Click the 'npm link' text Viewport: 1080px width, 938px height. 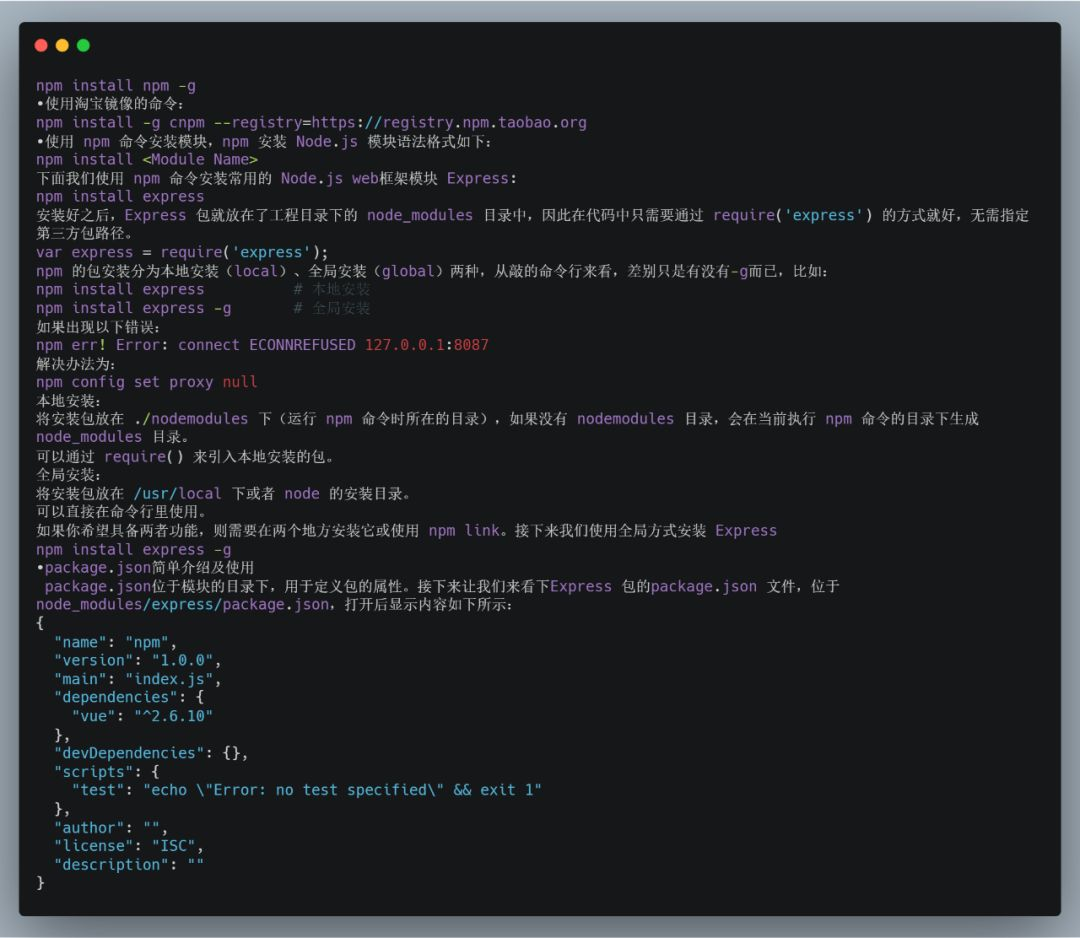coord(464,531)
